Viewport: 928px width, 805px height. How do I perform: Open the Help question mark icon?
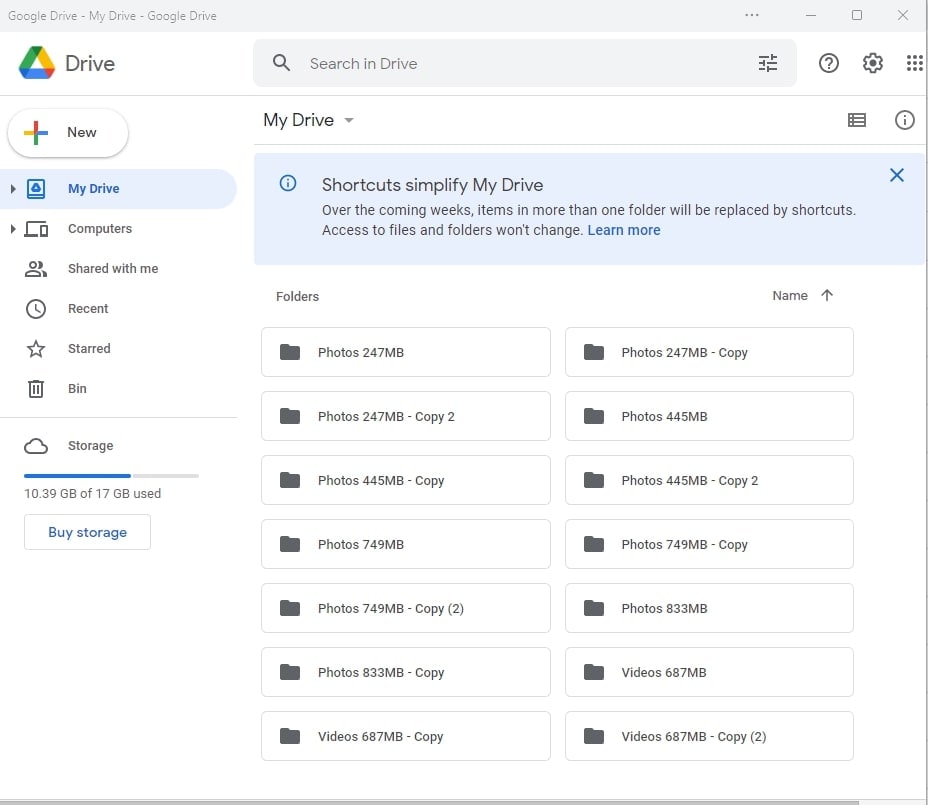(x=829, y=63)
